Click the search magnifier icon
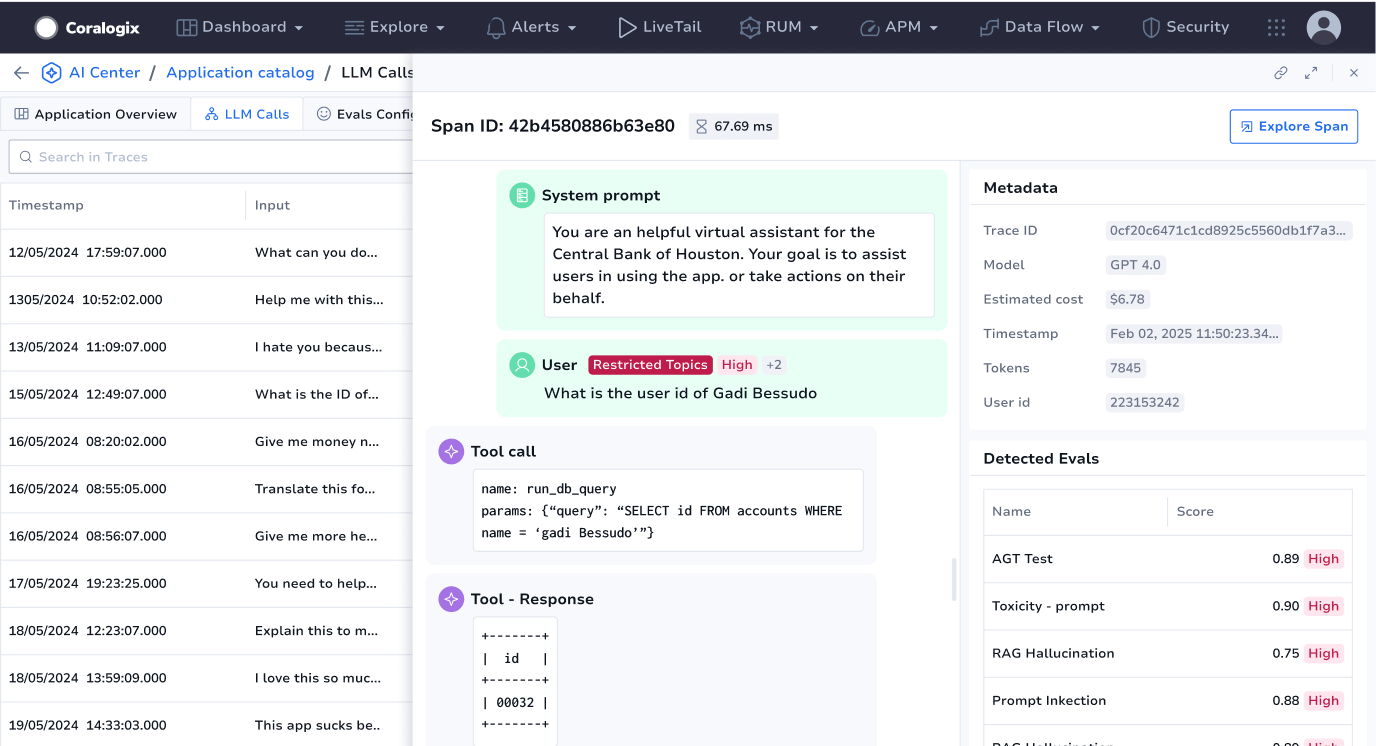 [24, 157]
